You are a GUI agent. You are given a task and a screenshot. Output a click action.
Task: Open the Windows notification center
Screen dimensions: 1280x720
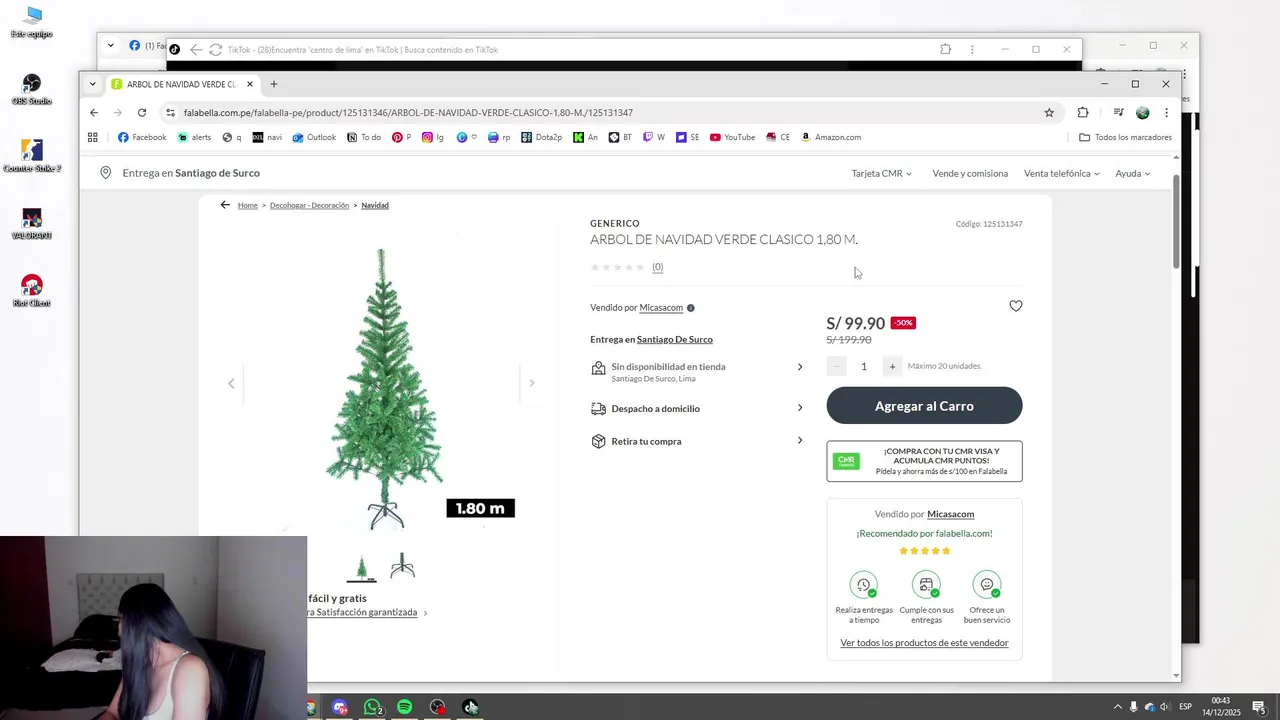click(1259, 707)
